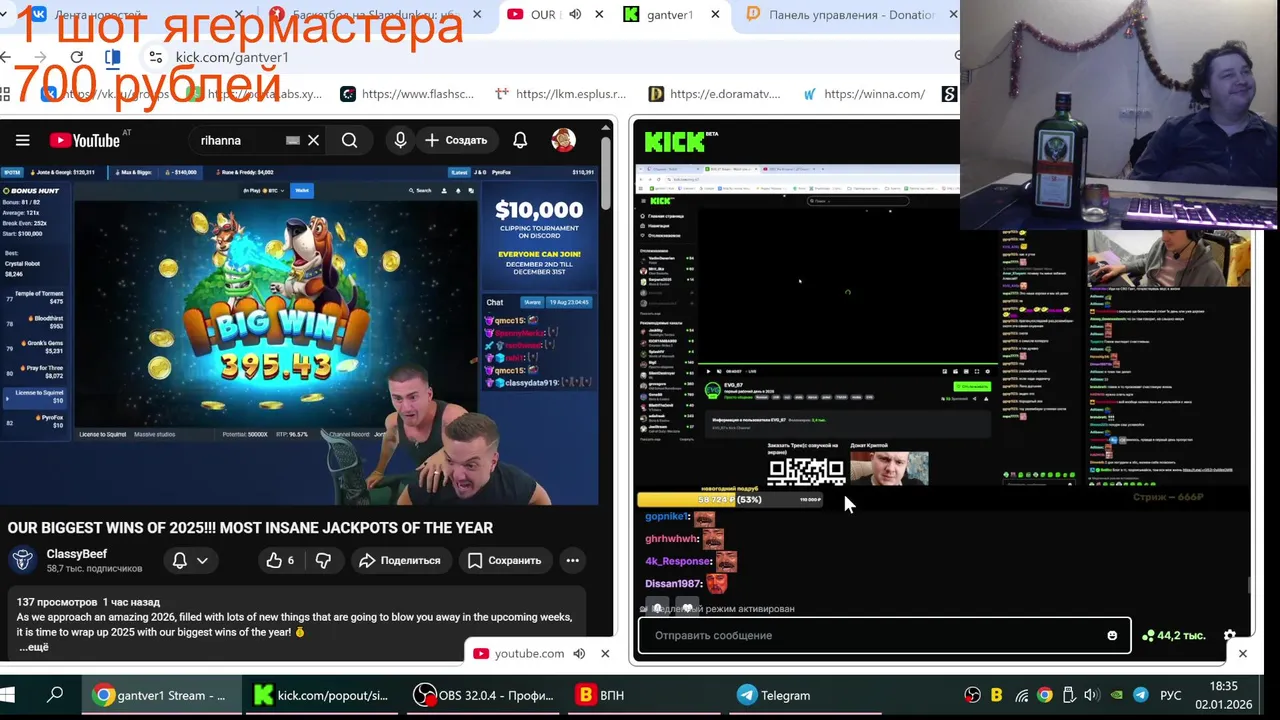This screenshot has width=1280, height=720.
Task: Open the NVIDIA tray icon
Action: 1116,695
